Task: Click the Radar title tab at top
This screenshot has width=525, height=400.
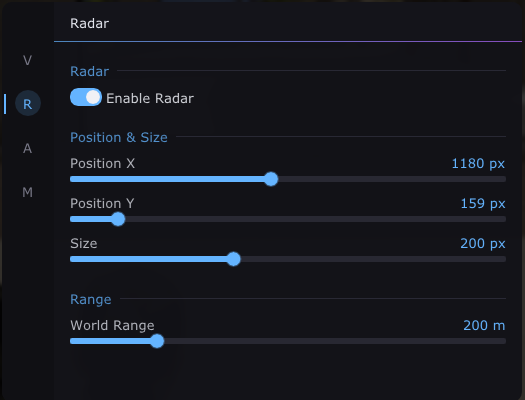Action: tap(89, 23)
